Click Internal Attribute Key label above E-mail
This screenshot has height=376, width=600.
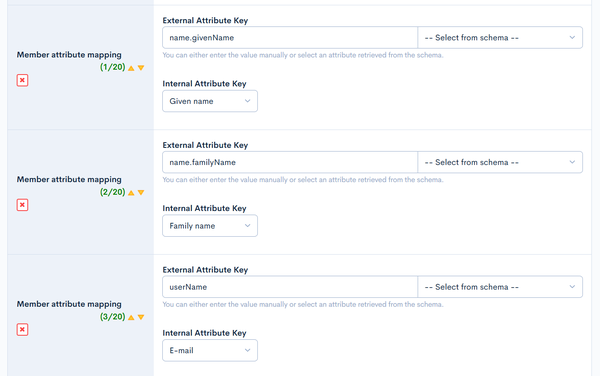coord(204,333)
